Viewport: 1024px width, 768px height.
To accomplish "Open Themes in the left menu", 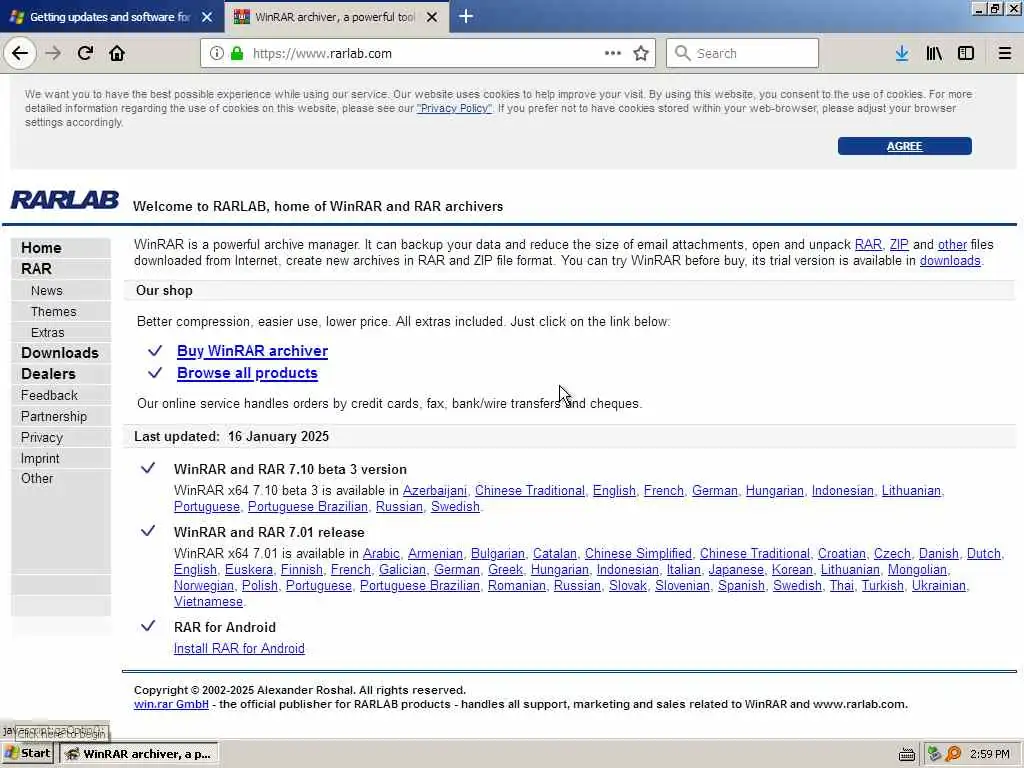I will [x=54, y=312].
